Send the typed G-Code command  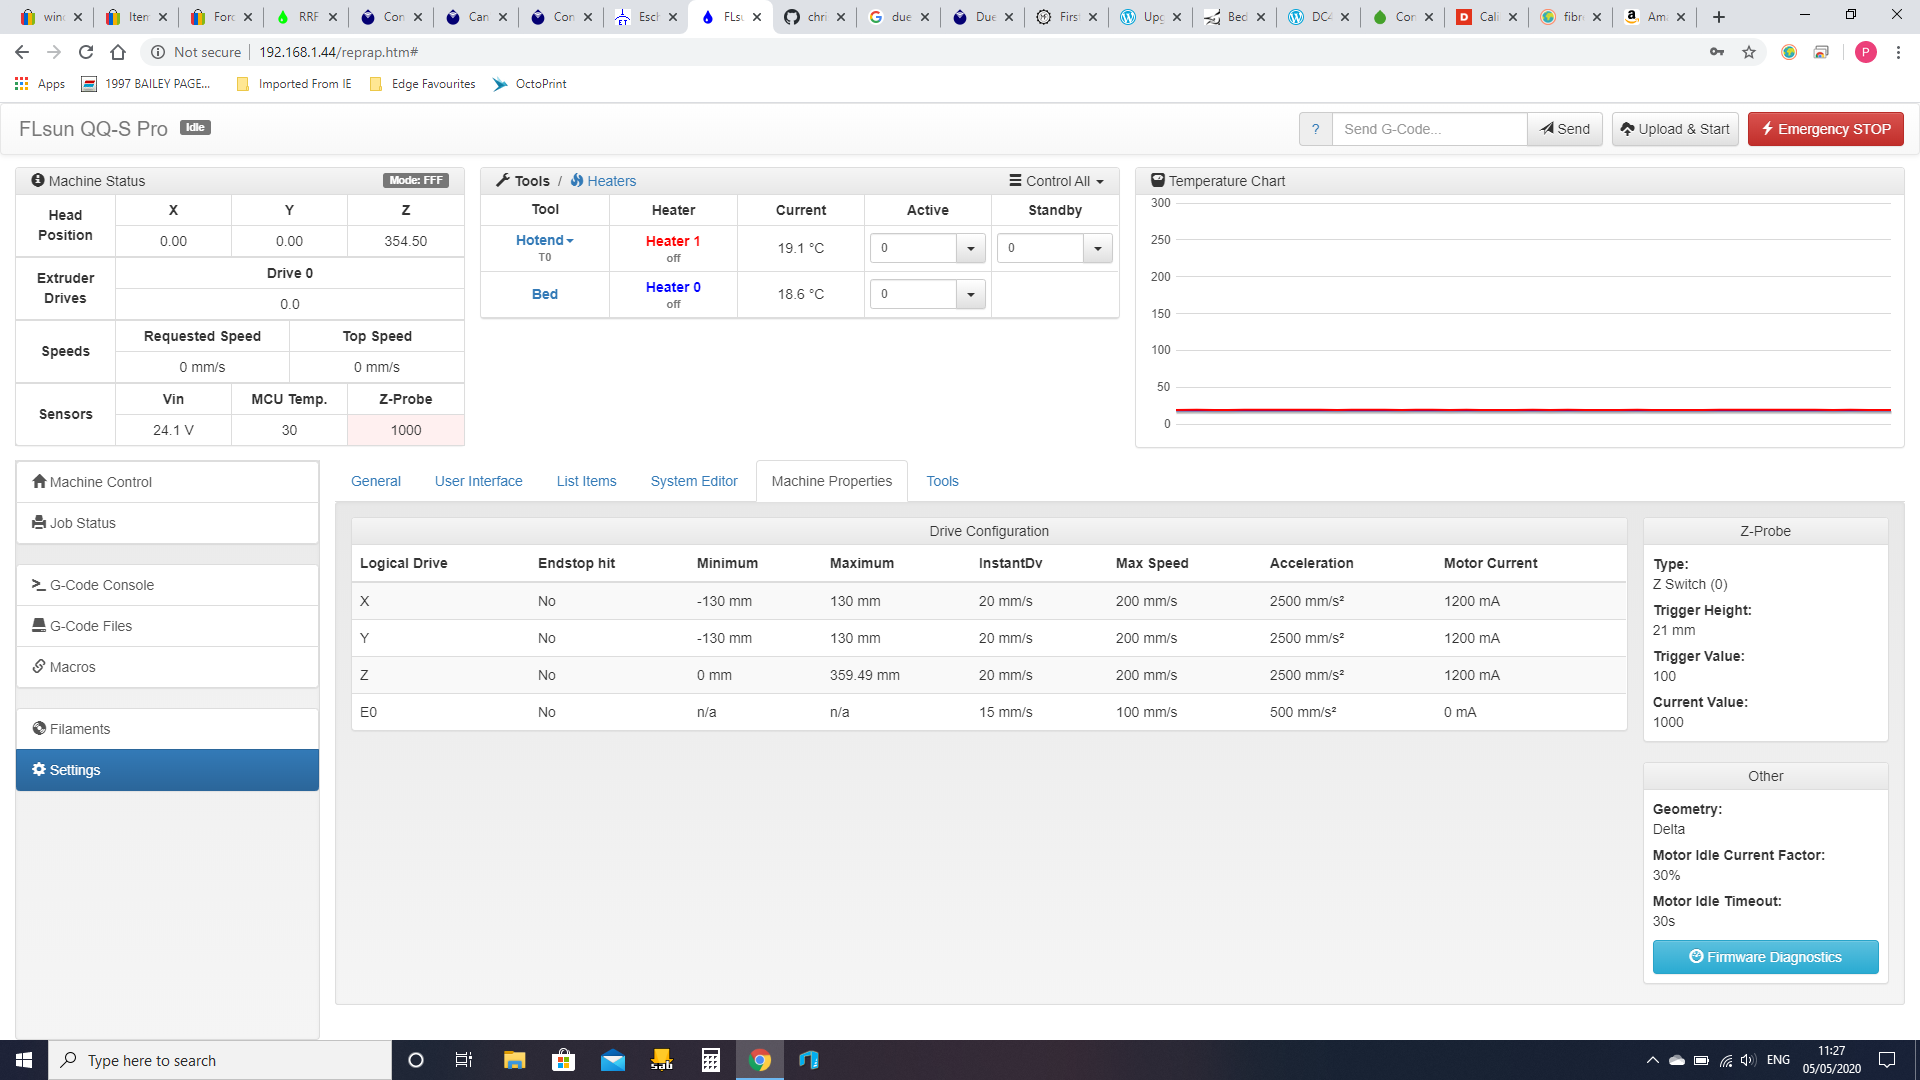1565,129
